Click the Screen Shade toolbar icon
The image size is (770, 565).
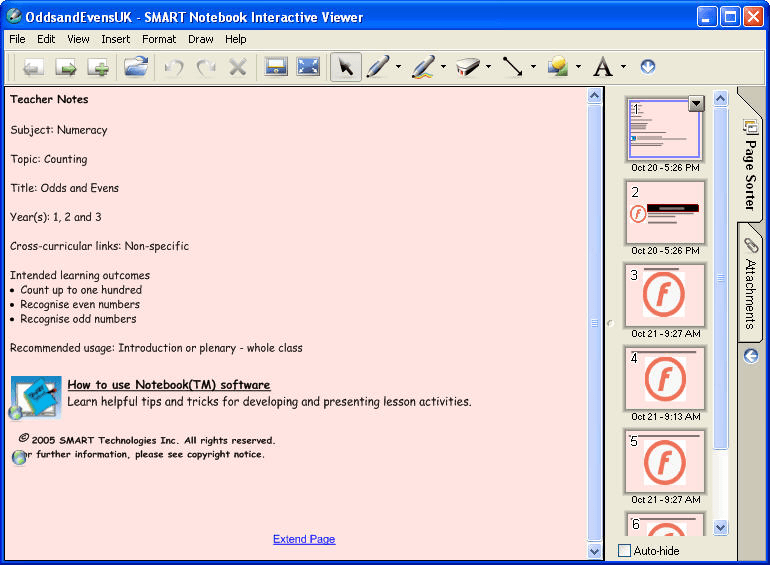pos(275,67)
